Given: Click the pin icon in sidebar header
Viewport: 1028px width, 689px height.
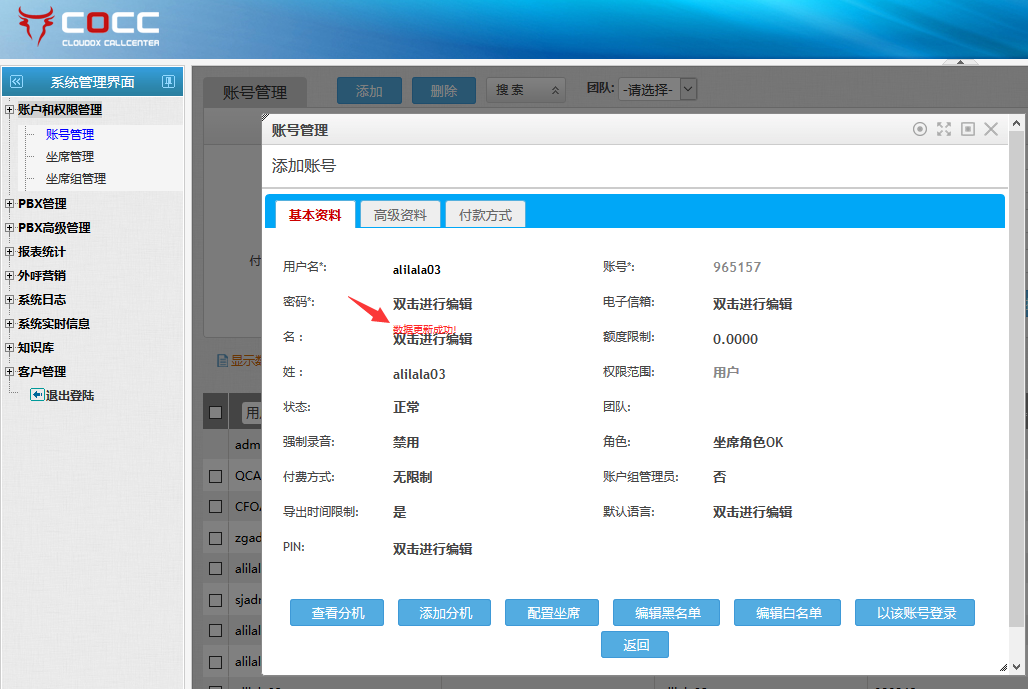Looking at the screenshot, I should click(x=168, y=82).
